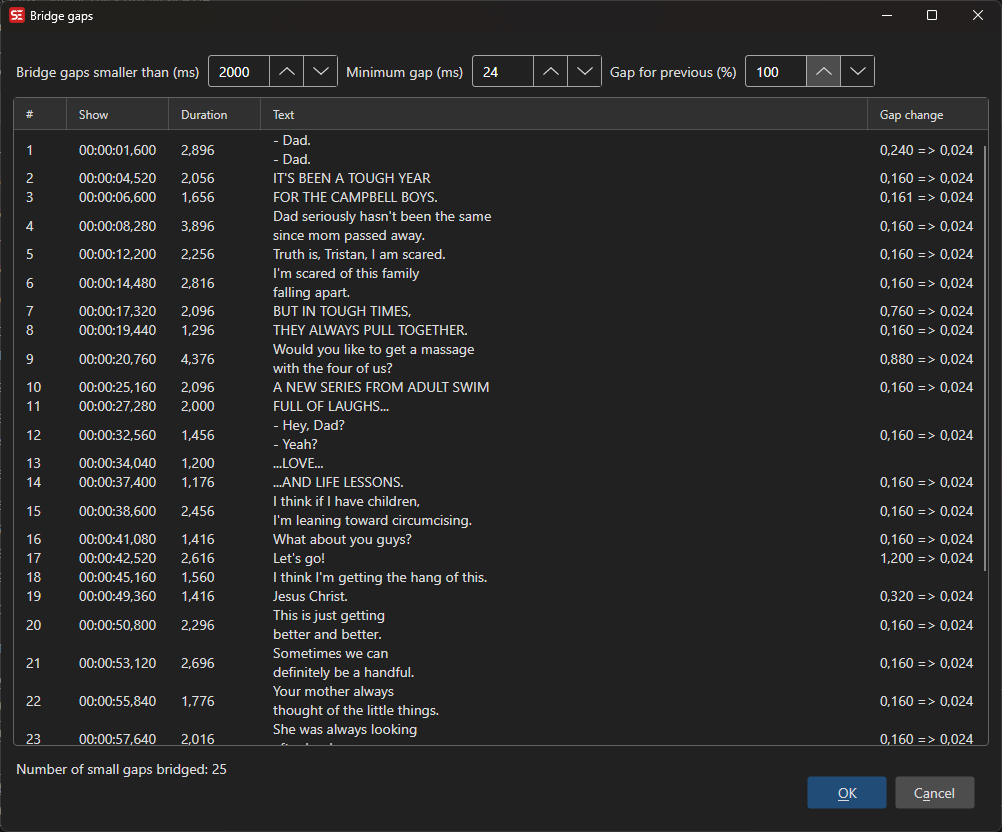
Task: Select the row with text 'Jesus Christ.'
Action: [x=310, y=596]
